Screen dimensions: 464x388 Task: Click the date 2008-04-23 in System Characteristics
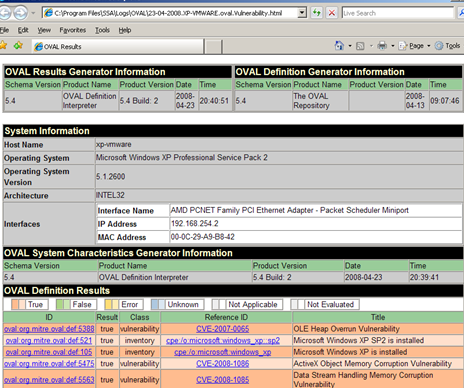click(364, 277)
